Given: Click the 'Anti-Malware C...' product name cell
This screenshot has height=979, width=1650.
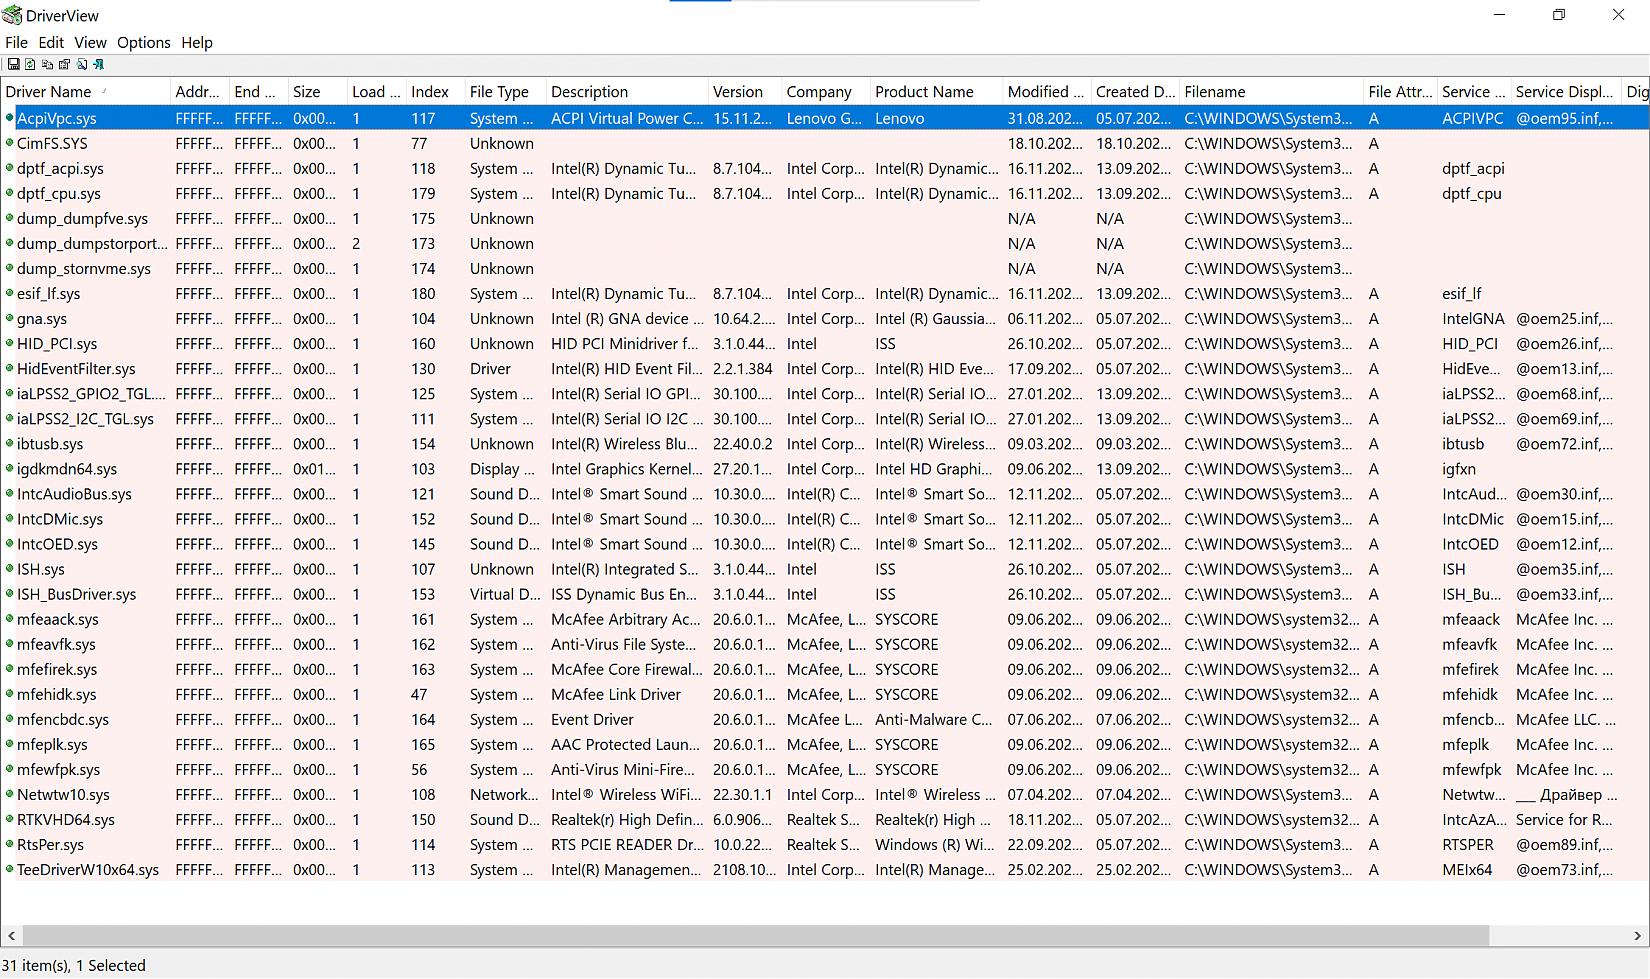Looking at the screenshot, I should tap(934, 719).
